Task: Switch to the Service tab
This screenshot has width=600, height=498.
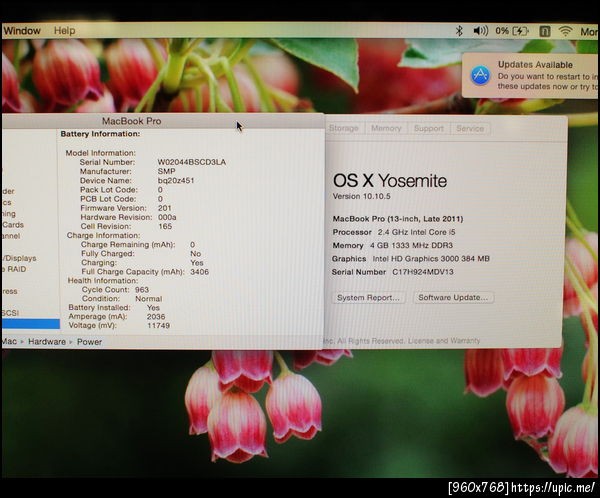Action: (470, 128)
